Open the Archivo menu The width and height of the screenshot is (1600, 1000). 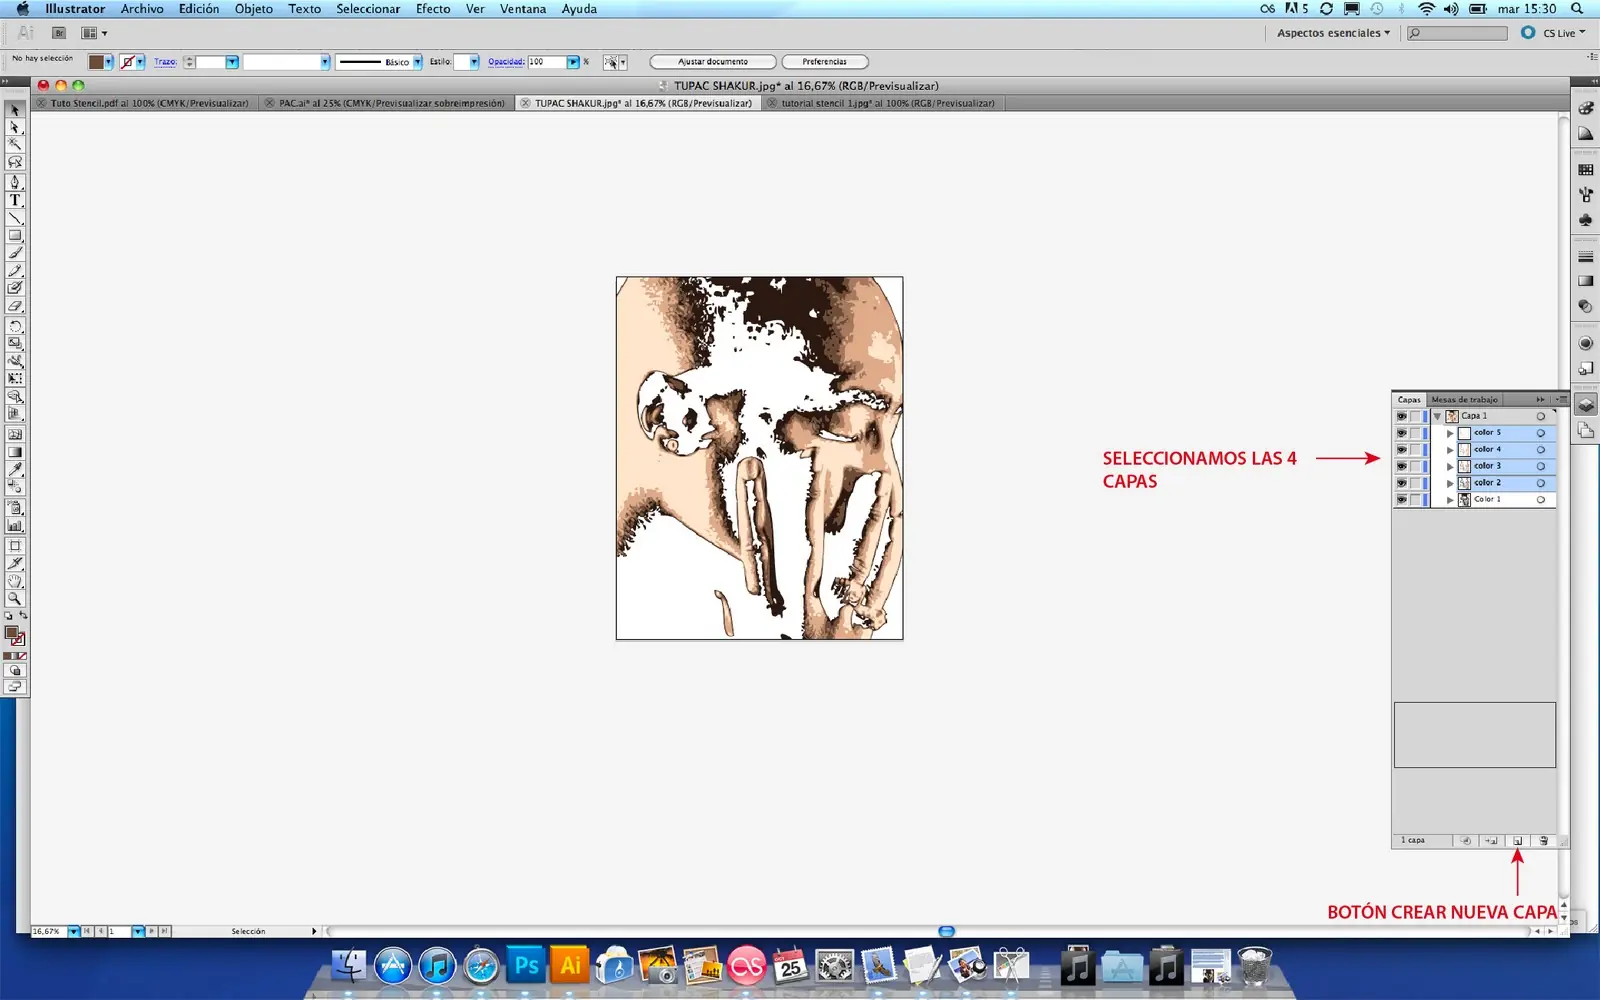(x=142, y=9)
